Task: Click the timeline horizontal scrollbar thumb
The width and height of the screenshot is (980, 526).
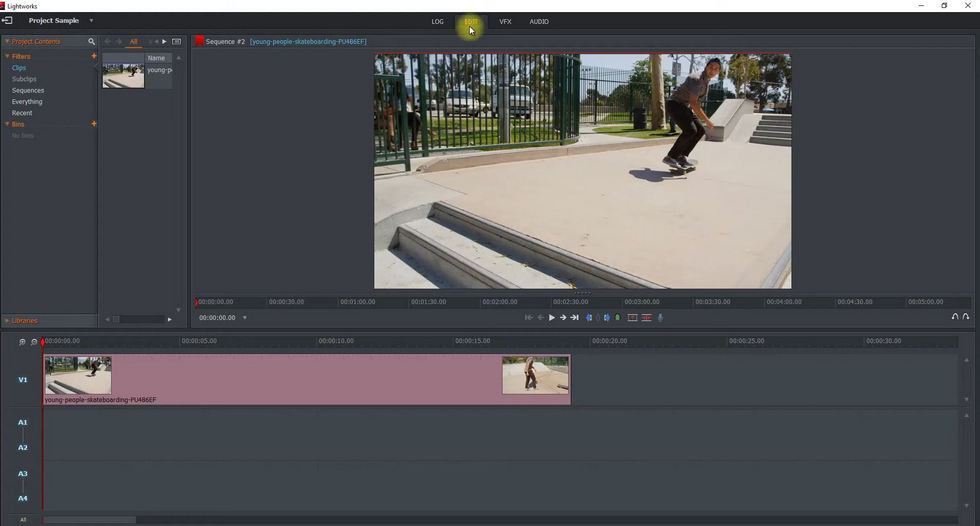Action: click(x=89, y=520)
